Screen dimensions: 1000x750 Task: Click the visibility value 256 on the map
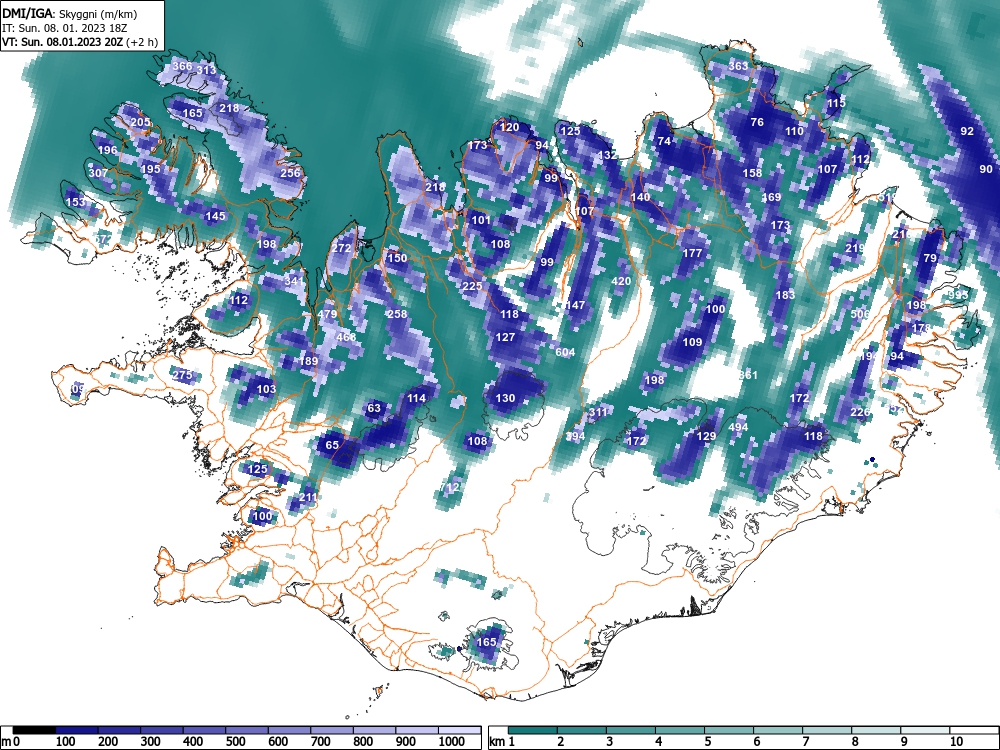290,173
